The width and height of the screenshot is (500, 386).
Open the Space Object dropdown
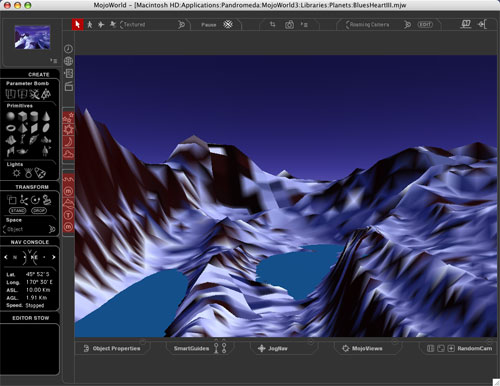click(x=29, y=229)
